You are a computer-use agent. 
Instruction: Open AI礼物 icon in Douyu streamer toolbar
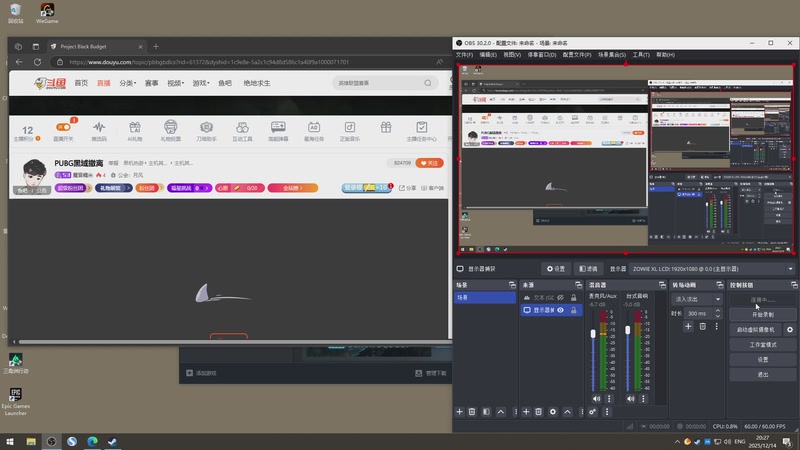[135, 131]
